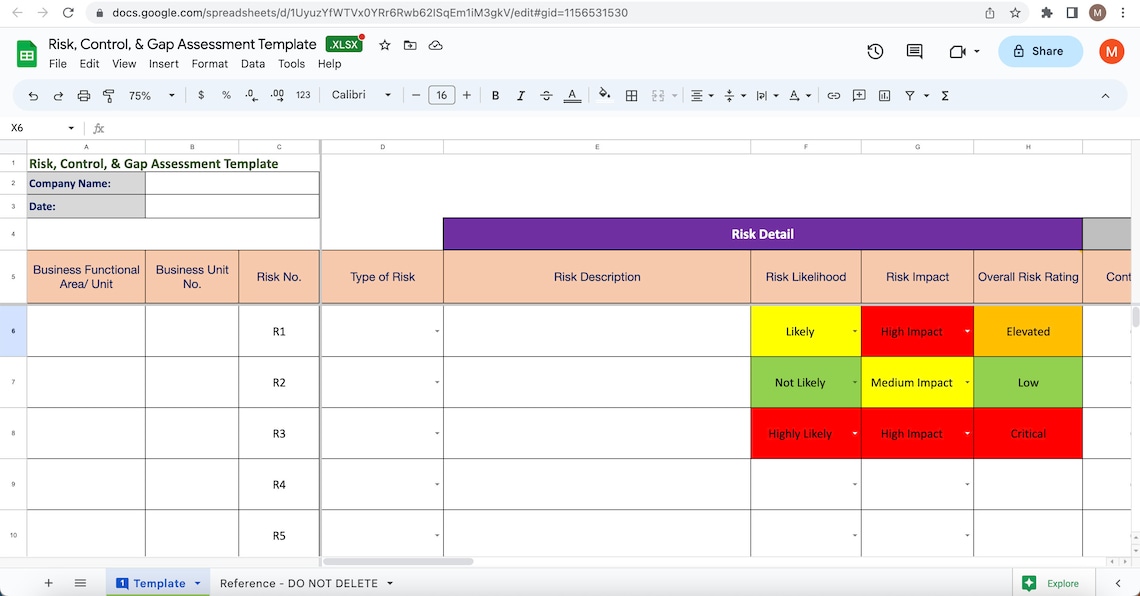Click the Share button

pos(1040,51)
